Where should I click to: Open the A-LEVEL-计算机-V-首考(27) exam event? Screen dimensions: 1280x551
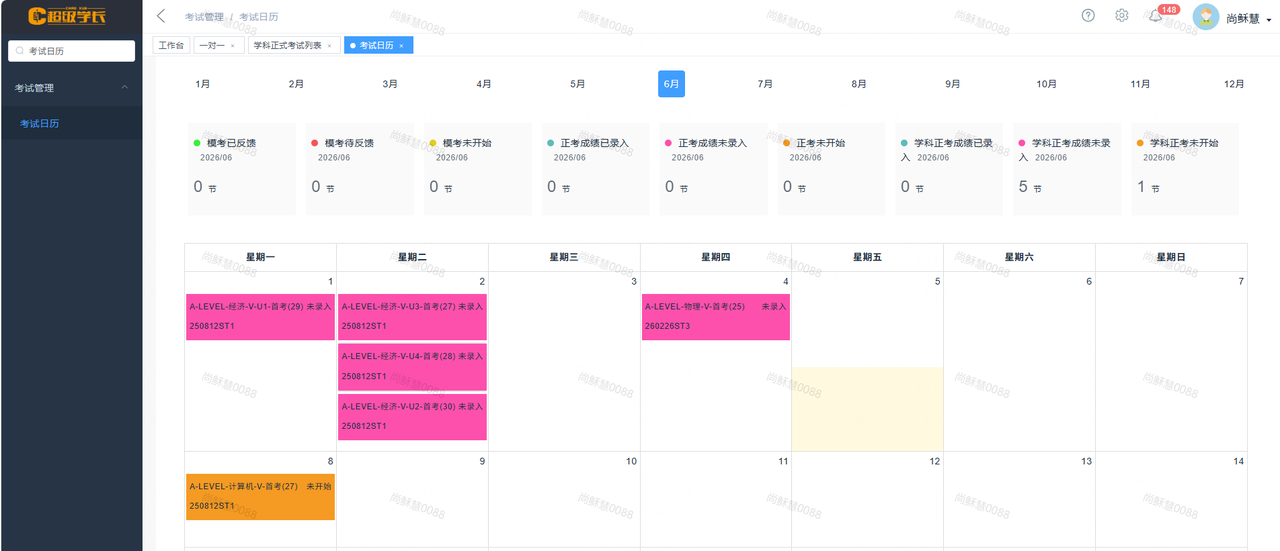[x=260, y=497]
